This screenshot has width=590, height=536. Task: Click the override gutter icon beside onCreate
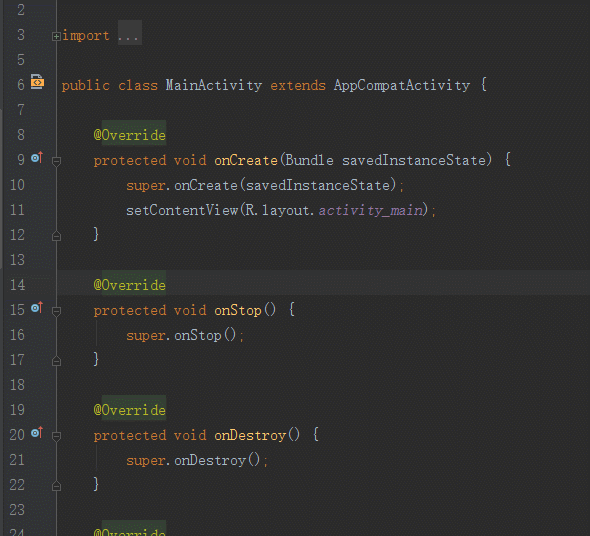click(x=37, y=157)
